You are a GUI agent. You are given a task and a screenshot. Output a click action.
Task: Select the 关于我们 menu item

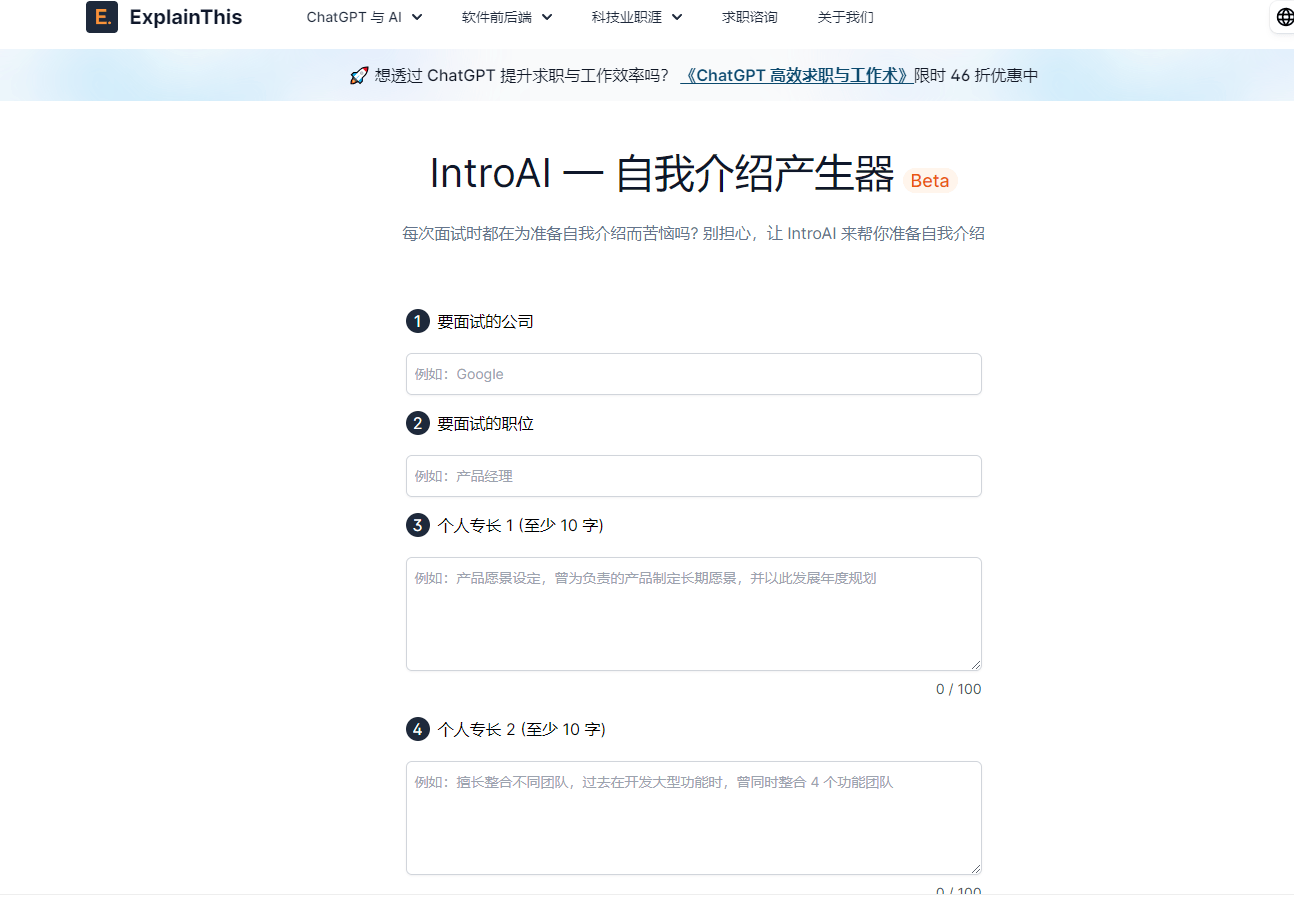845,17
